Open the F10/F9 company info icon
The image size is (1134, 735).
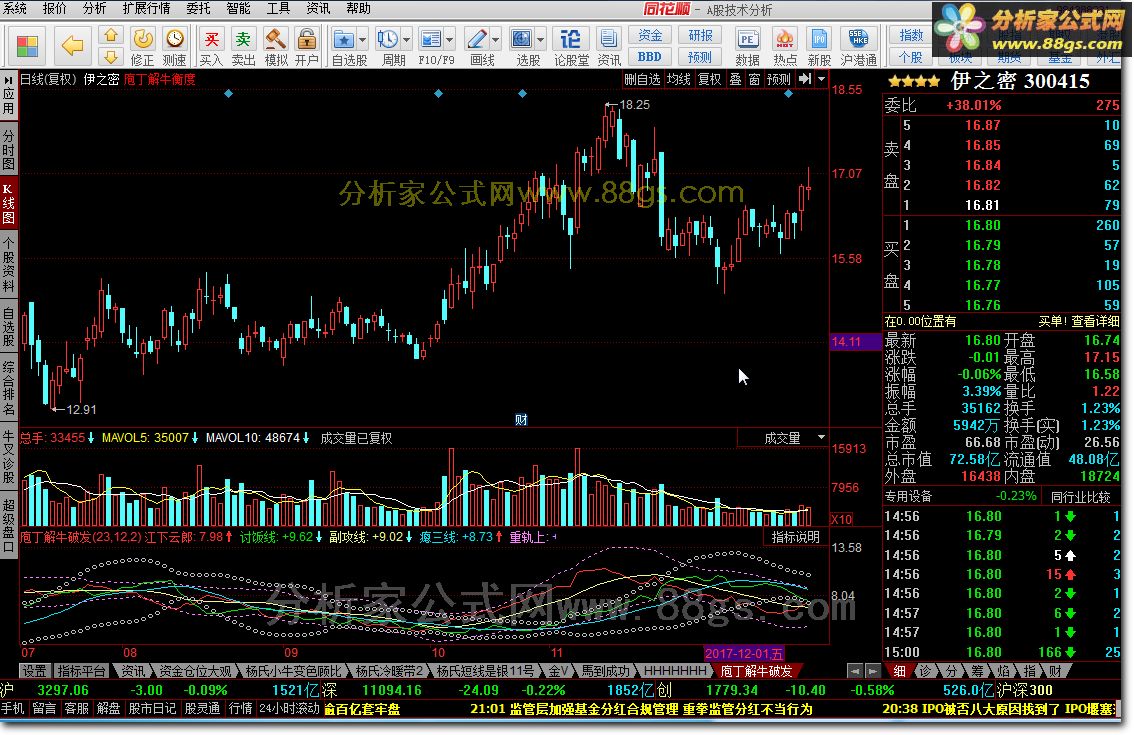pyautogui.click(x=431, y=39)
